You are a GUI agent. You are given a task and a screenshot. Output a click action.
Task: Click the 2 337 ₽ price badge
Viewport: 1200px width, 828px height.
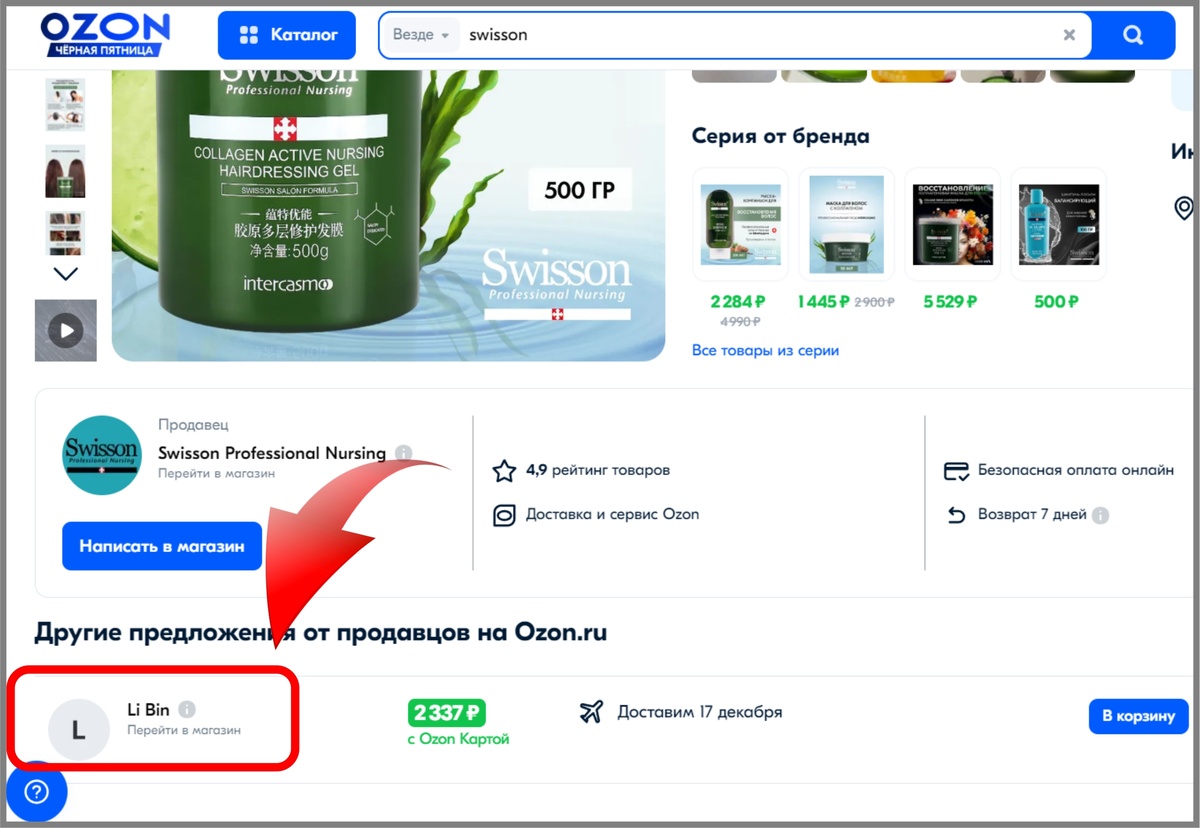(446, 713)
